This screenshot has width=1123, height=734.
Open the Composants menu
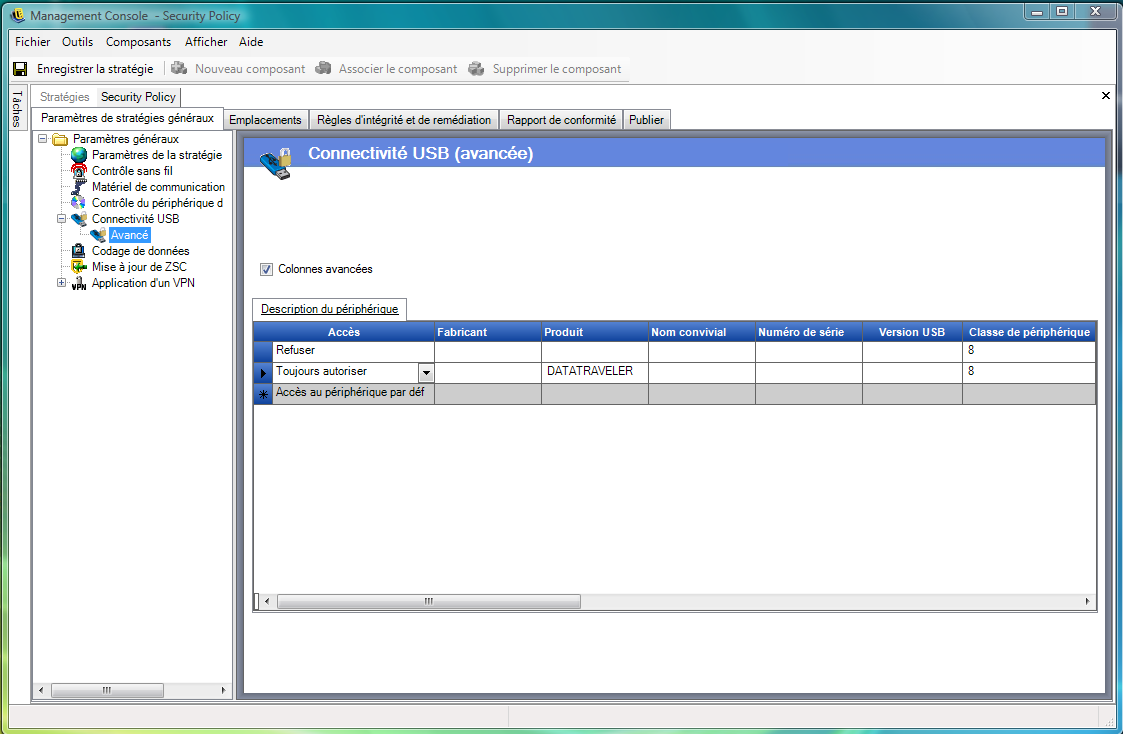pos(138,42)
